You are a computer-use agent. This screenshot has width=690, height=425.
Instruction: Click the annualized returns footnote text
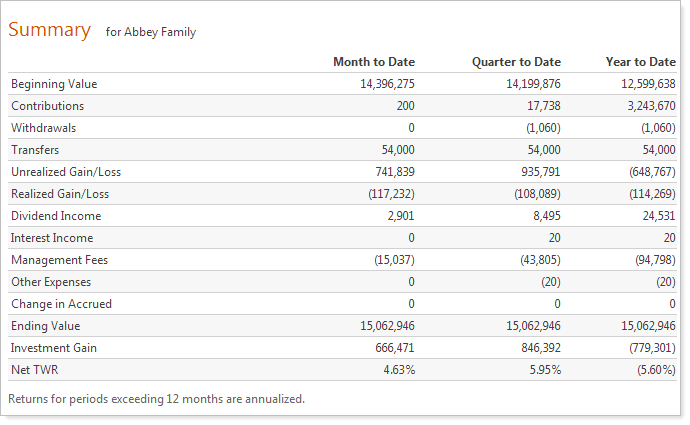(x=155, y=399)
